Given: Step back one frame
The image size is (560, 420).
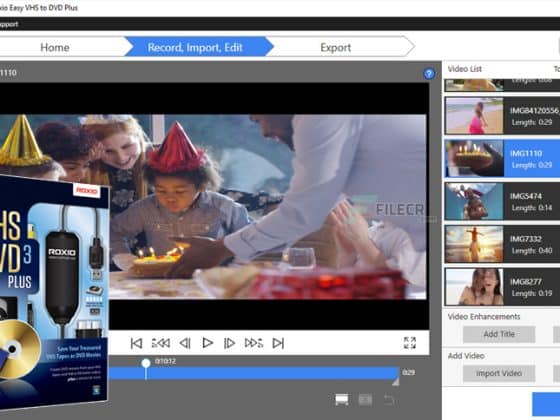Looking at the screenshot, I should tap(185, 343).
